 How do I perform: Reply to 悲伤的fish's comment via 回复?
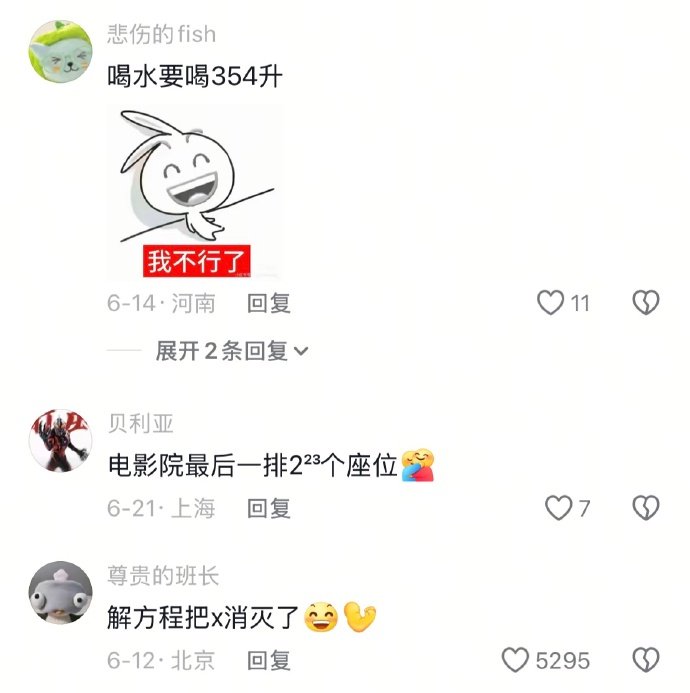click(x=268, y=304)
